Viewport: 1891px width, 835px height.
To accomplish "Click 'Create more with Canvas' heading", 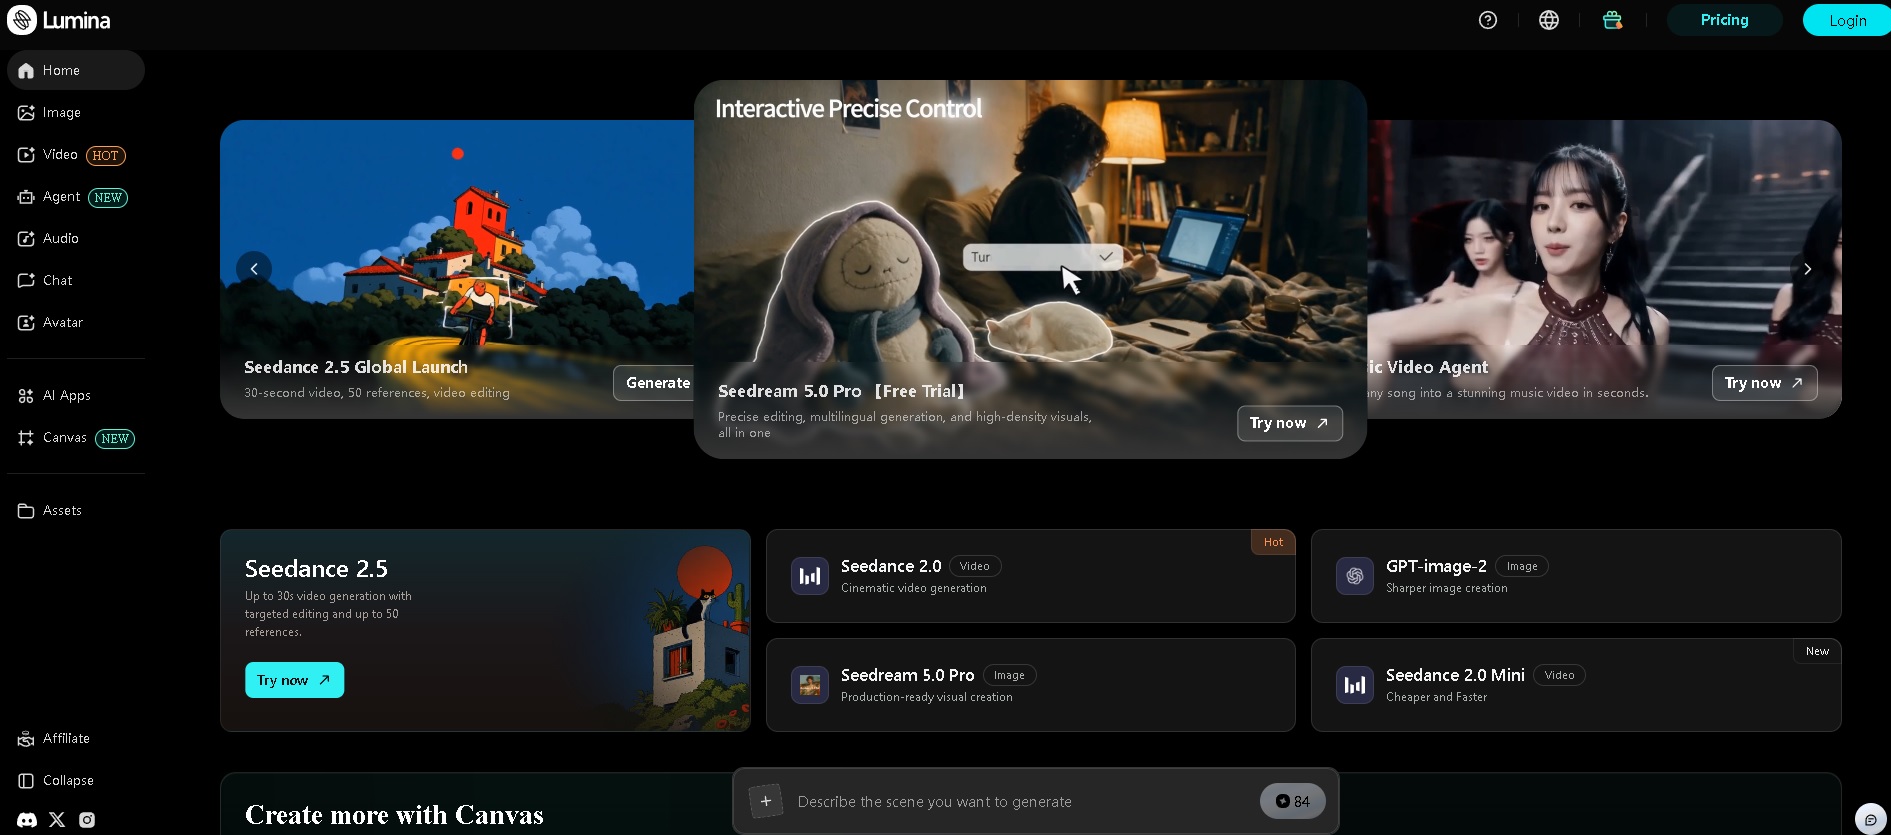I will click(x=394, y=815).
